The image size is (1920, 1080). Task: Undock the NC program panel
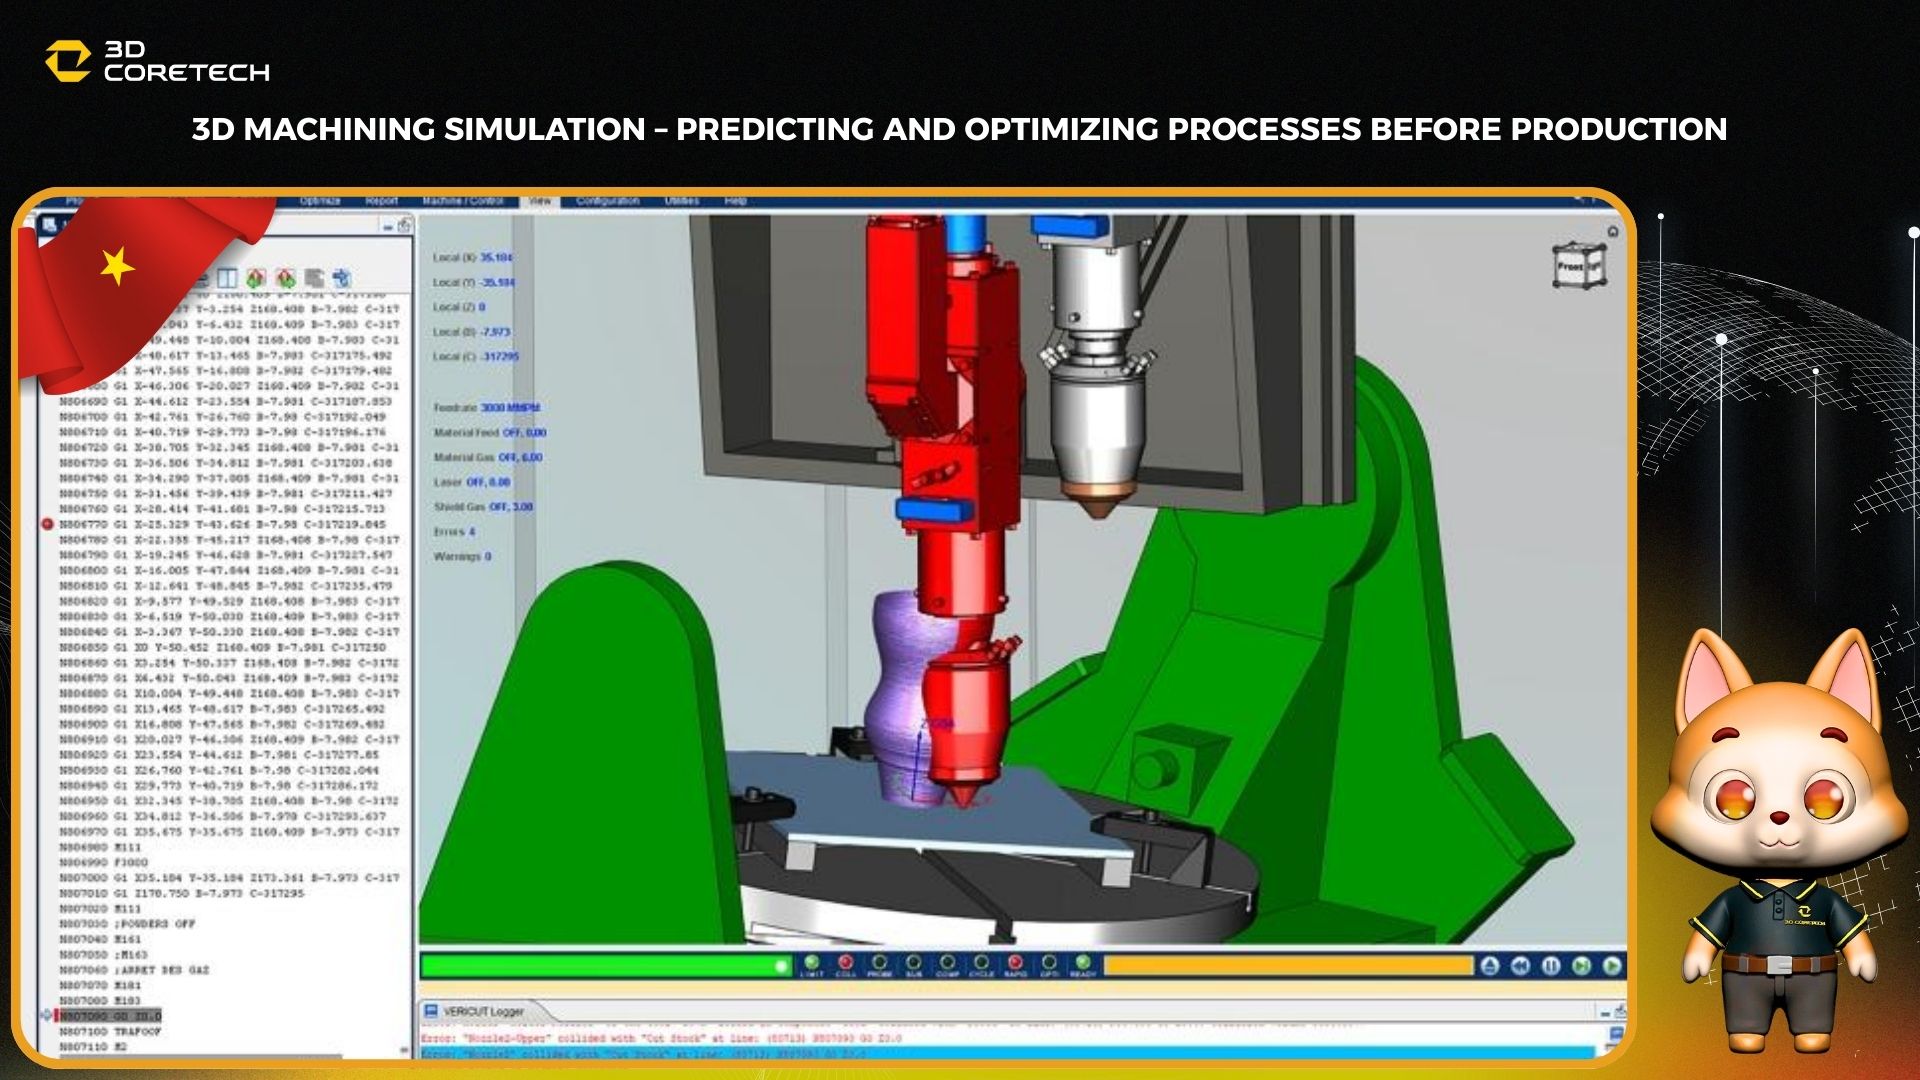point(405,226)
